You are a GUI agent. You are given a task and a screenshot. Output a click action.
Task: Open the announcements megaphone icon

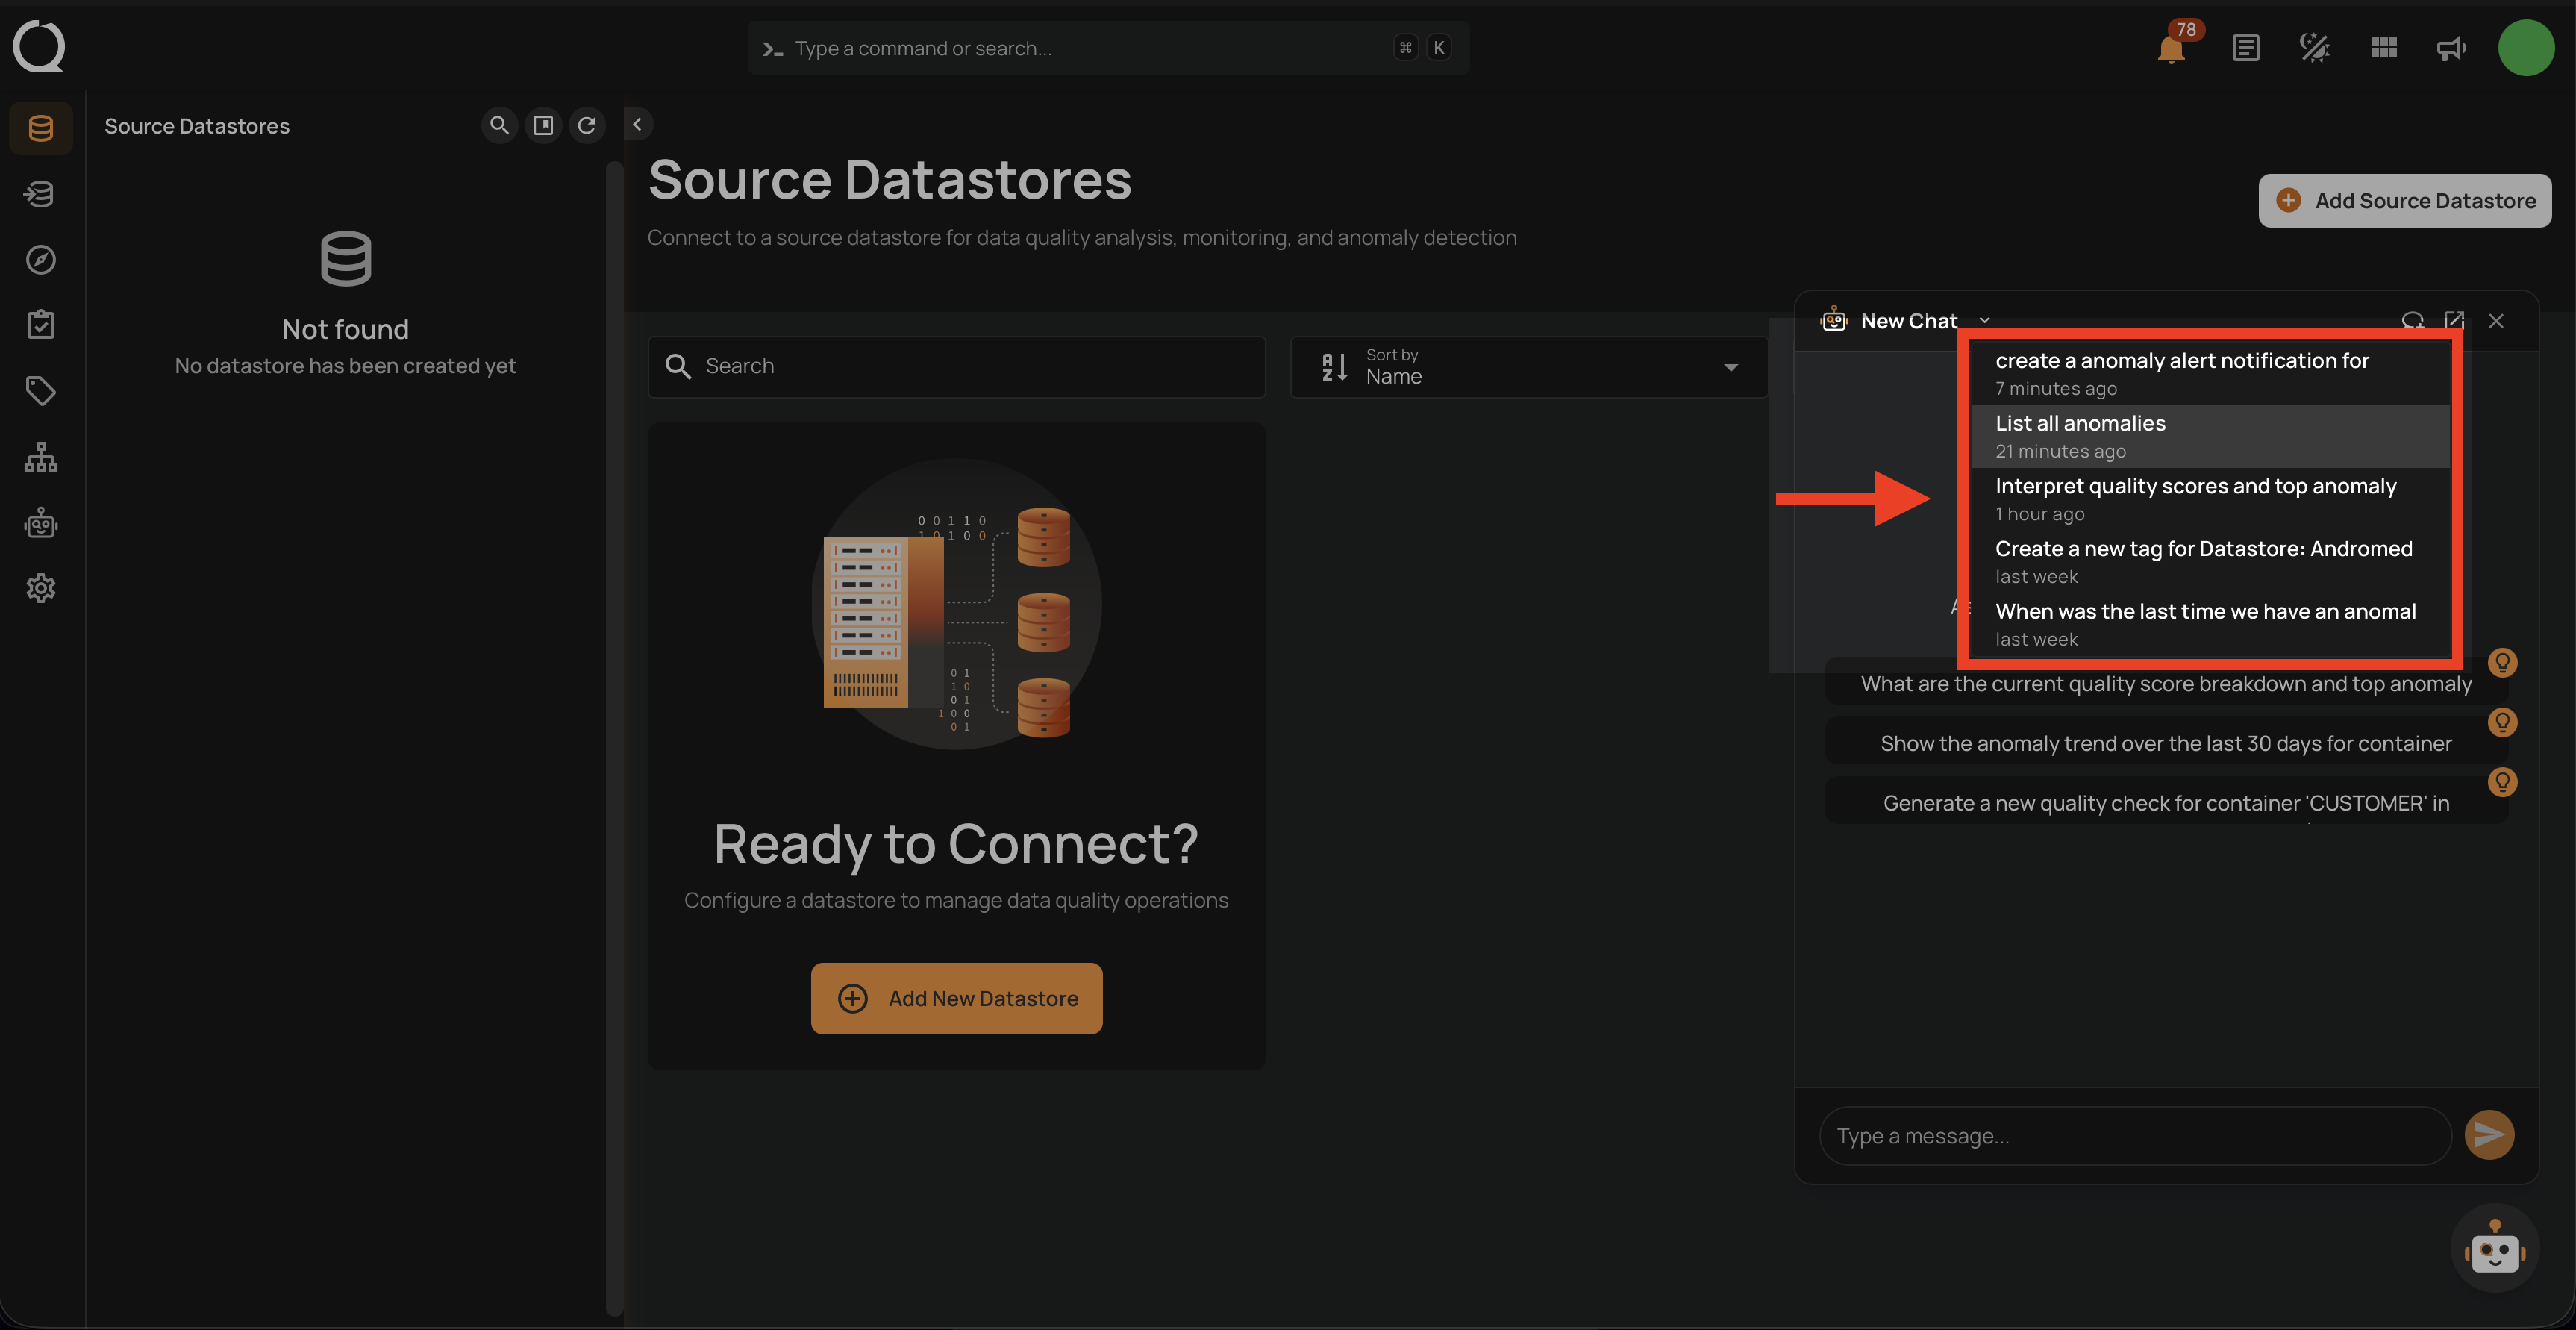click(x=2451, y=48)
